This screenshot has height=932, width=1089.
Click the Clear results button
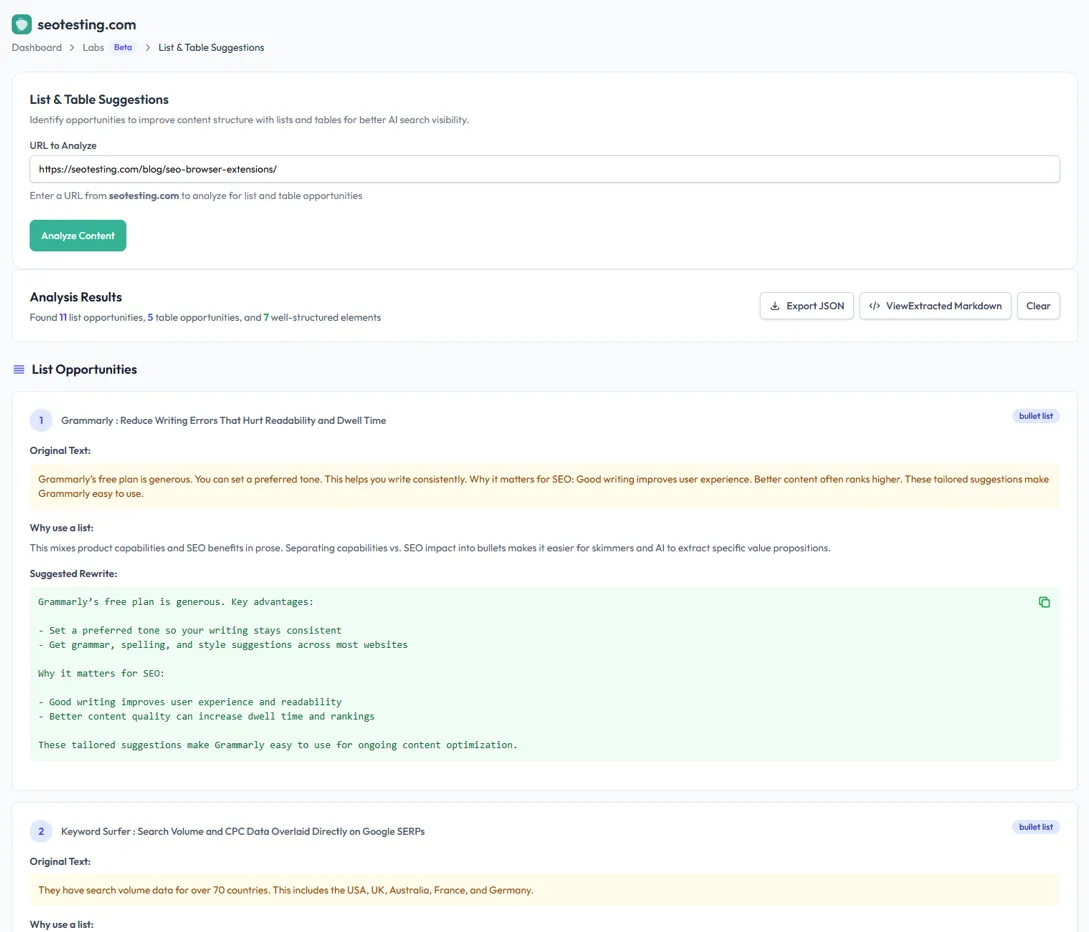[x=1038, y=306]
